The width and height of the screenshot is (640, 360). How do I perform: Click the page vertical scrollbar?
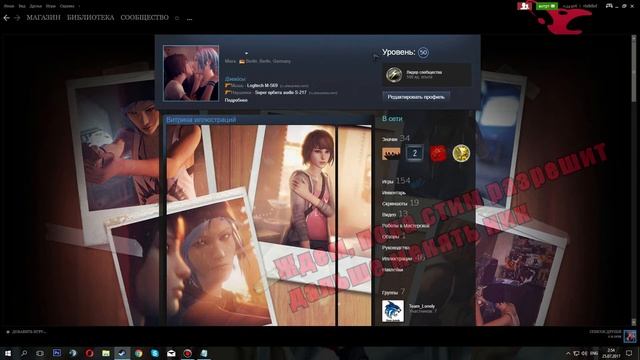[634, 180]
